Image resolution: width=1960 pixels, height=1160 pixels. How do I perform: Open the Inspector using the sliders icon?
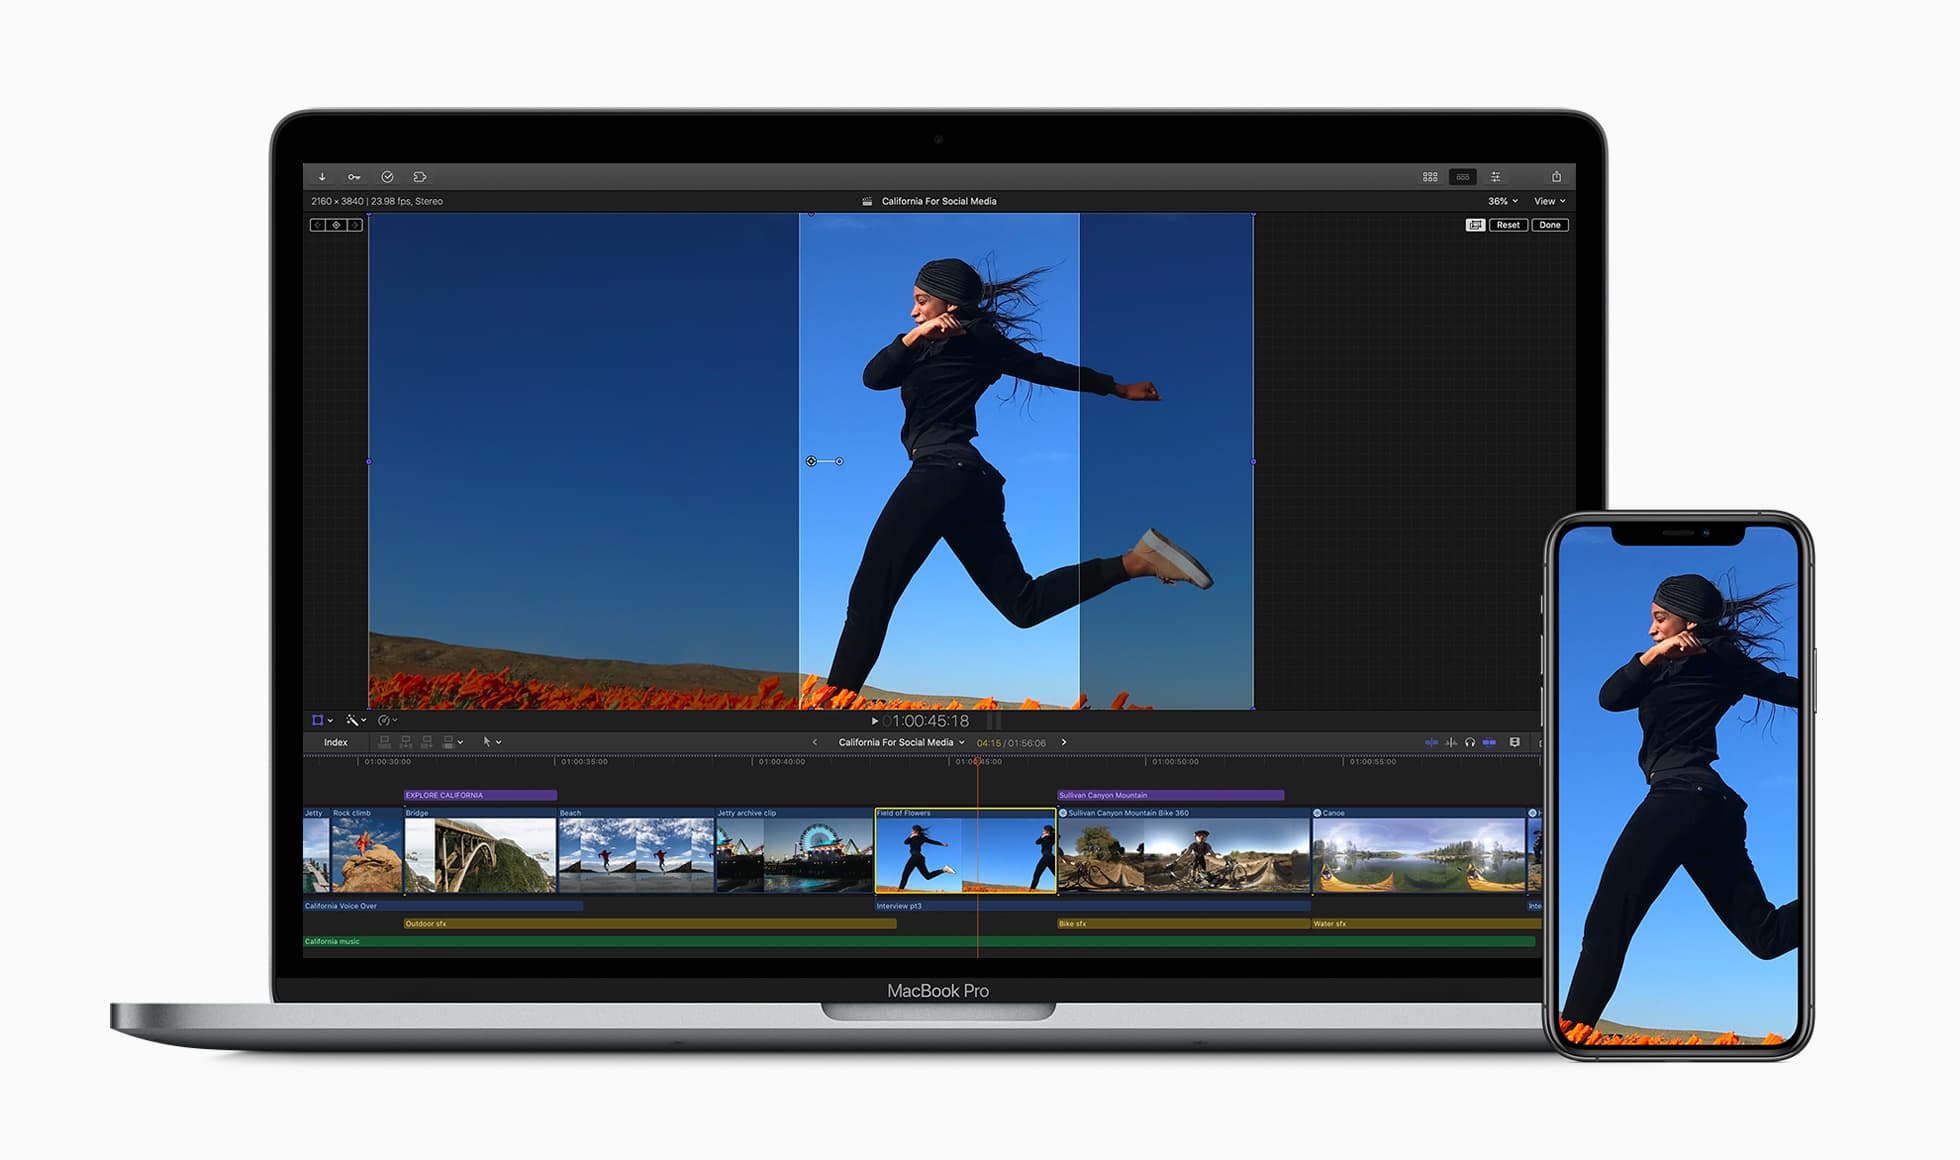point(1497,176)
